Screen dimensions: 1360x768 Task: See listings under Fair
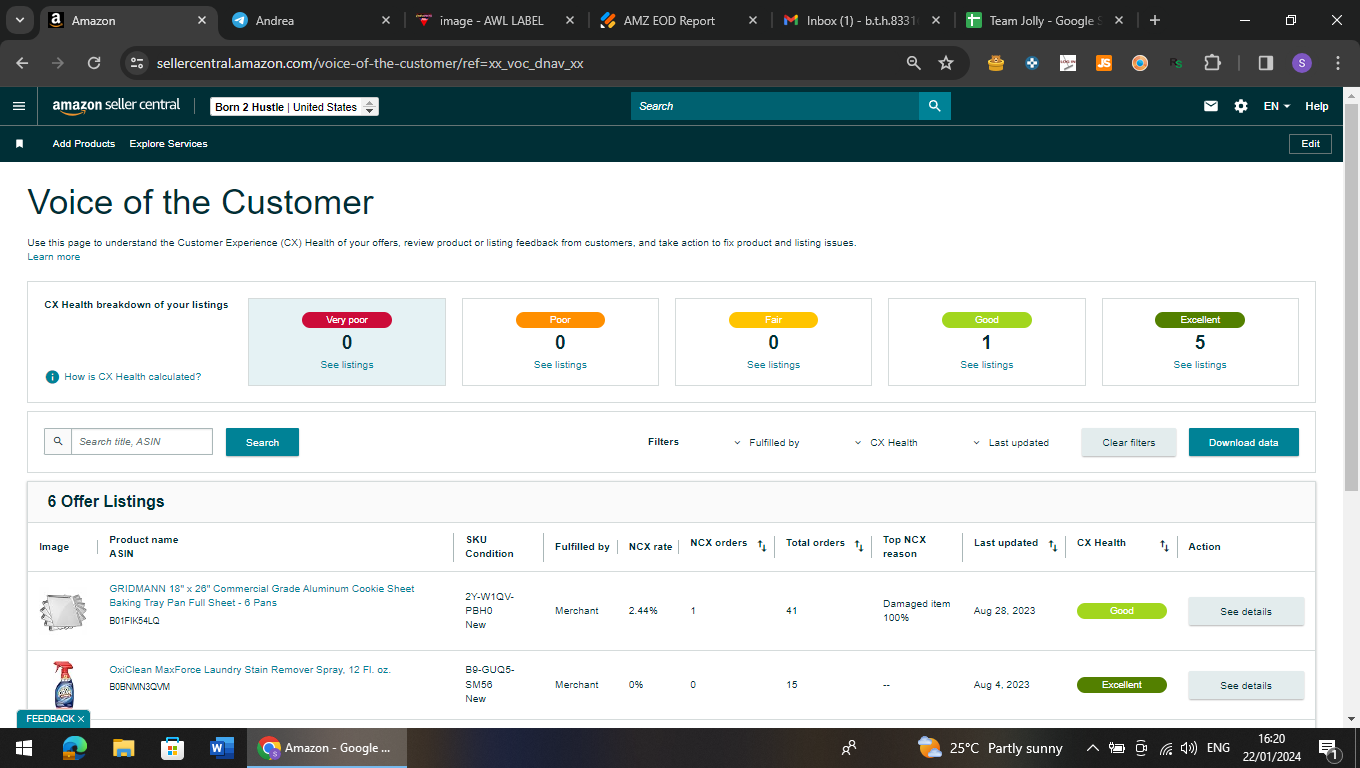(x=773, y=365)
